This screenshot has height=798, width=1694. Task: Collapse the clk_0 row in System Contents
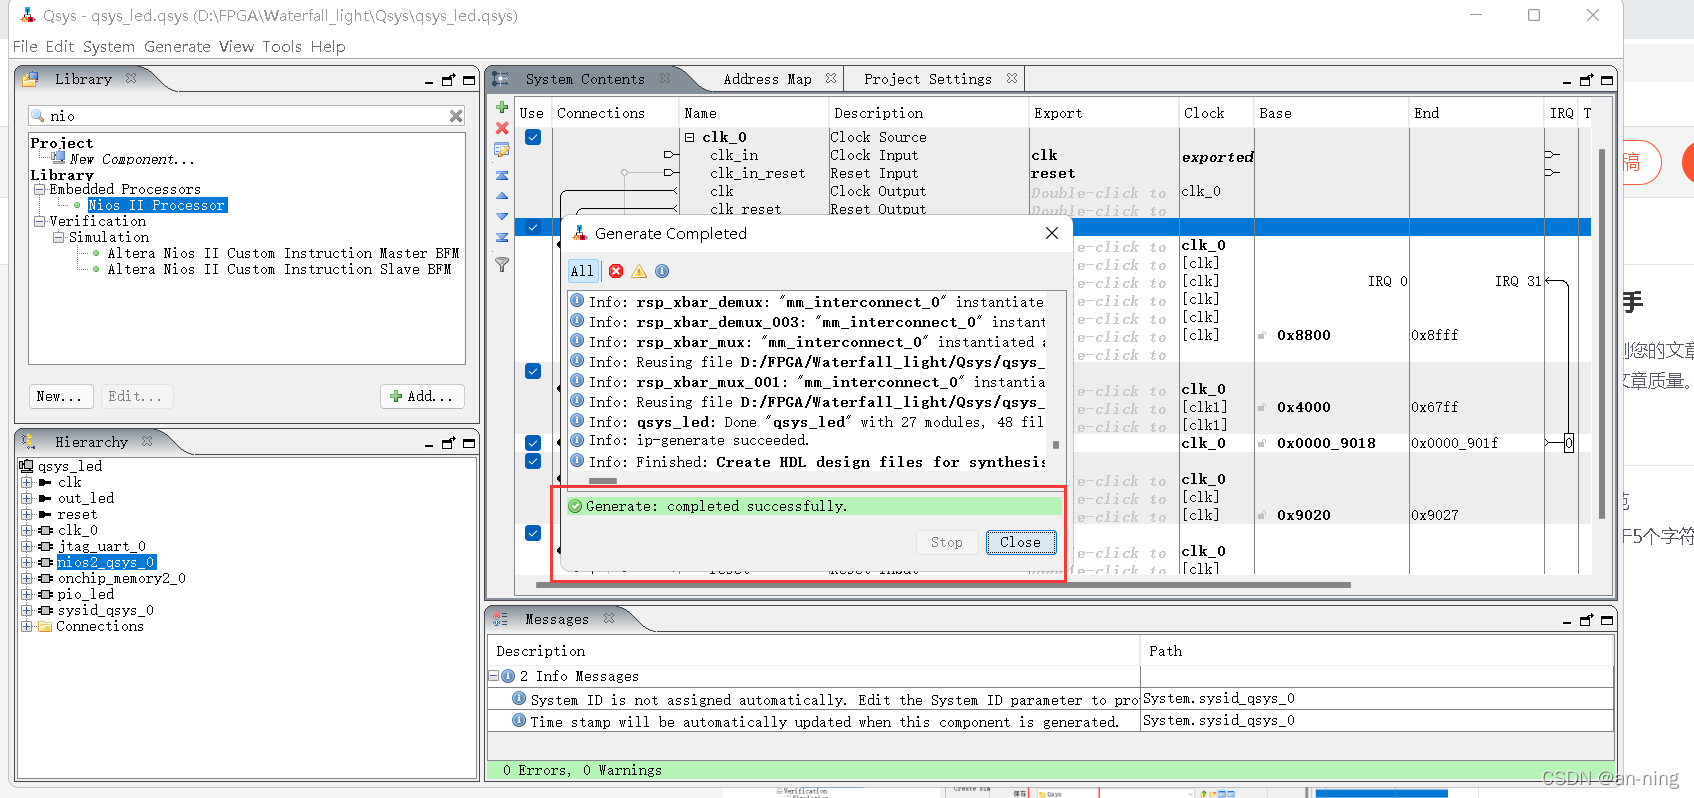click(x=689, y=137)
